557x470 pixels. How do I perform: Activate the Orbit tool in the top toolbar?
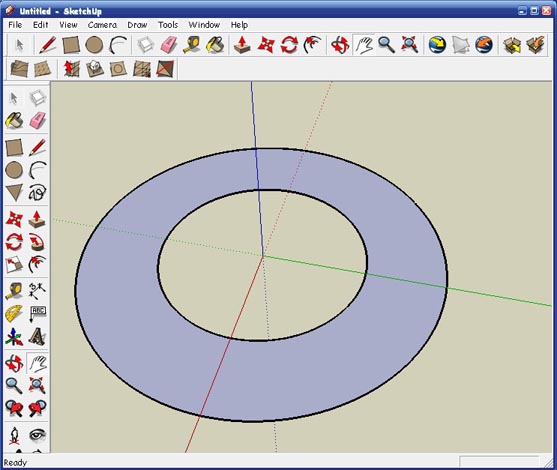point(340,45)
